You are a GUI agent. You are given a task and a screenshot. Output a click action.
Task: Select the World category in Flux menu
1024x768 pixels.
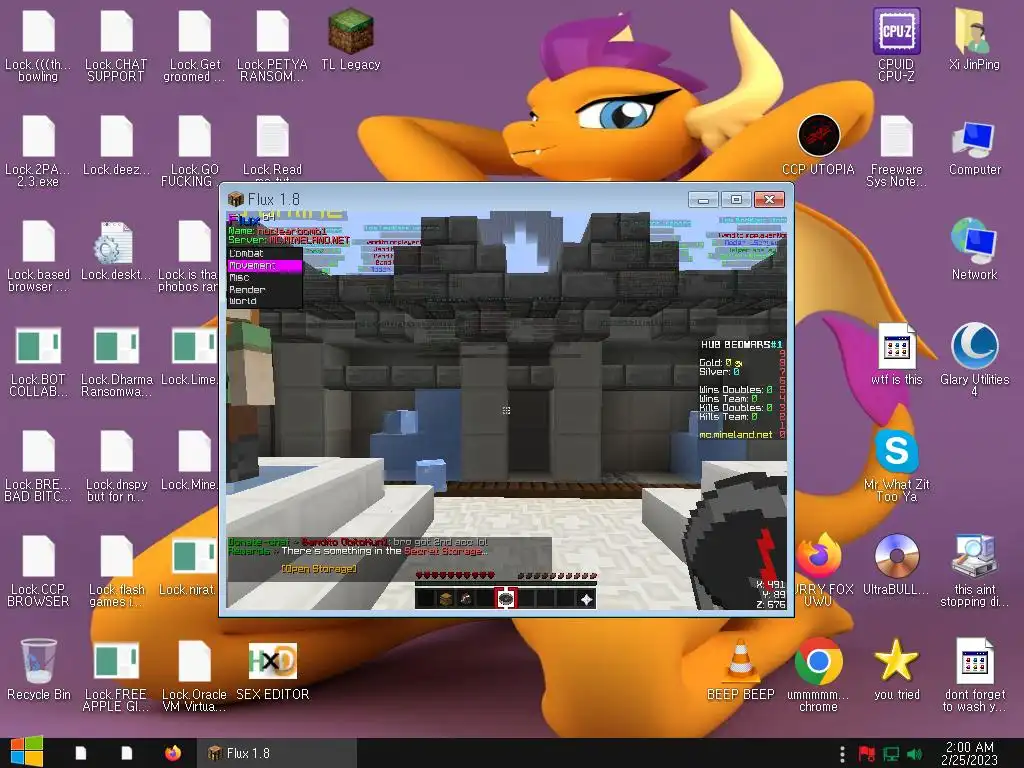pyautogui.click(x=264, y=301)
